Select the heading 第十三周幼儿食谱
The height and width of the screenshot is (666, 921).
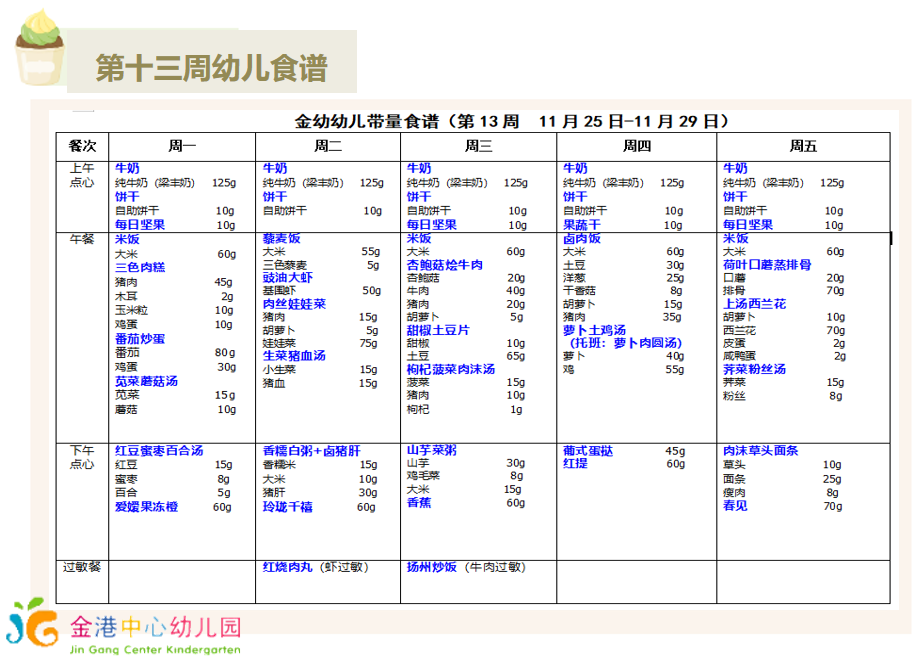pyautogui.click(x=211, y=68)
